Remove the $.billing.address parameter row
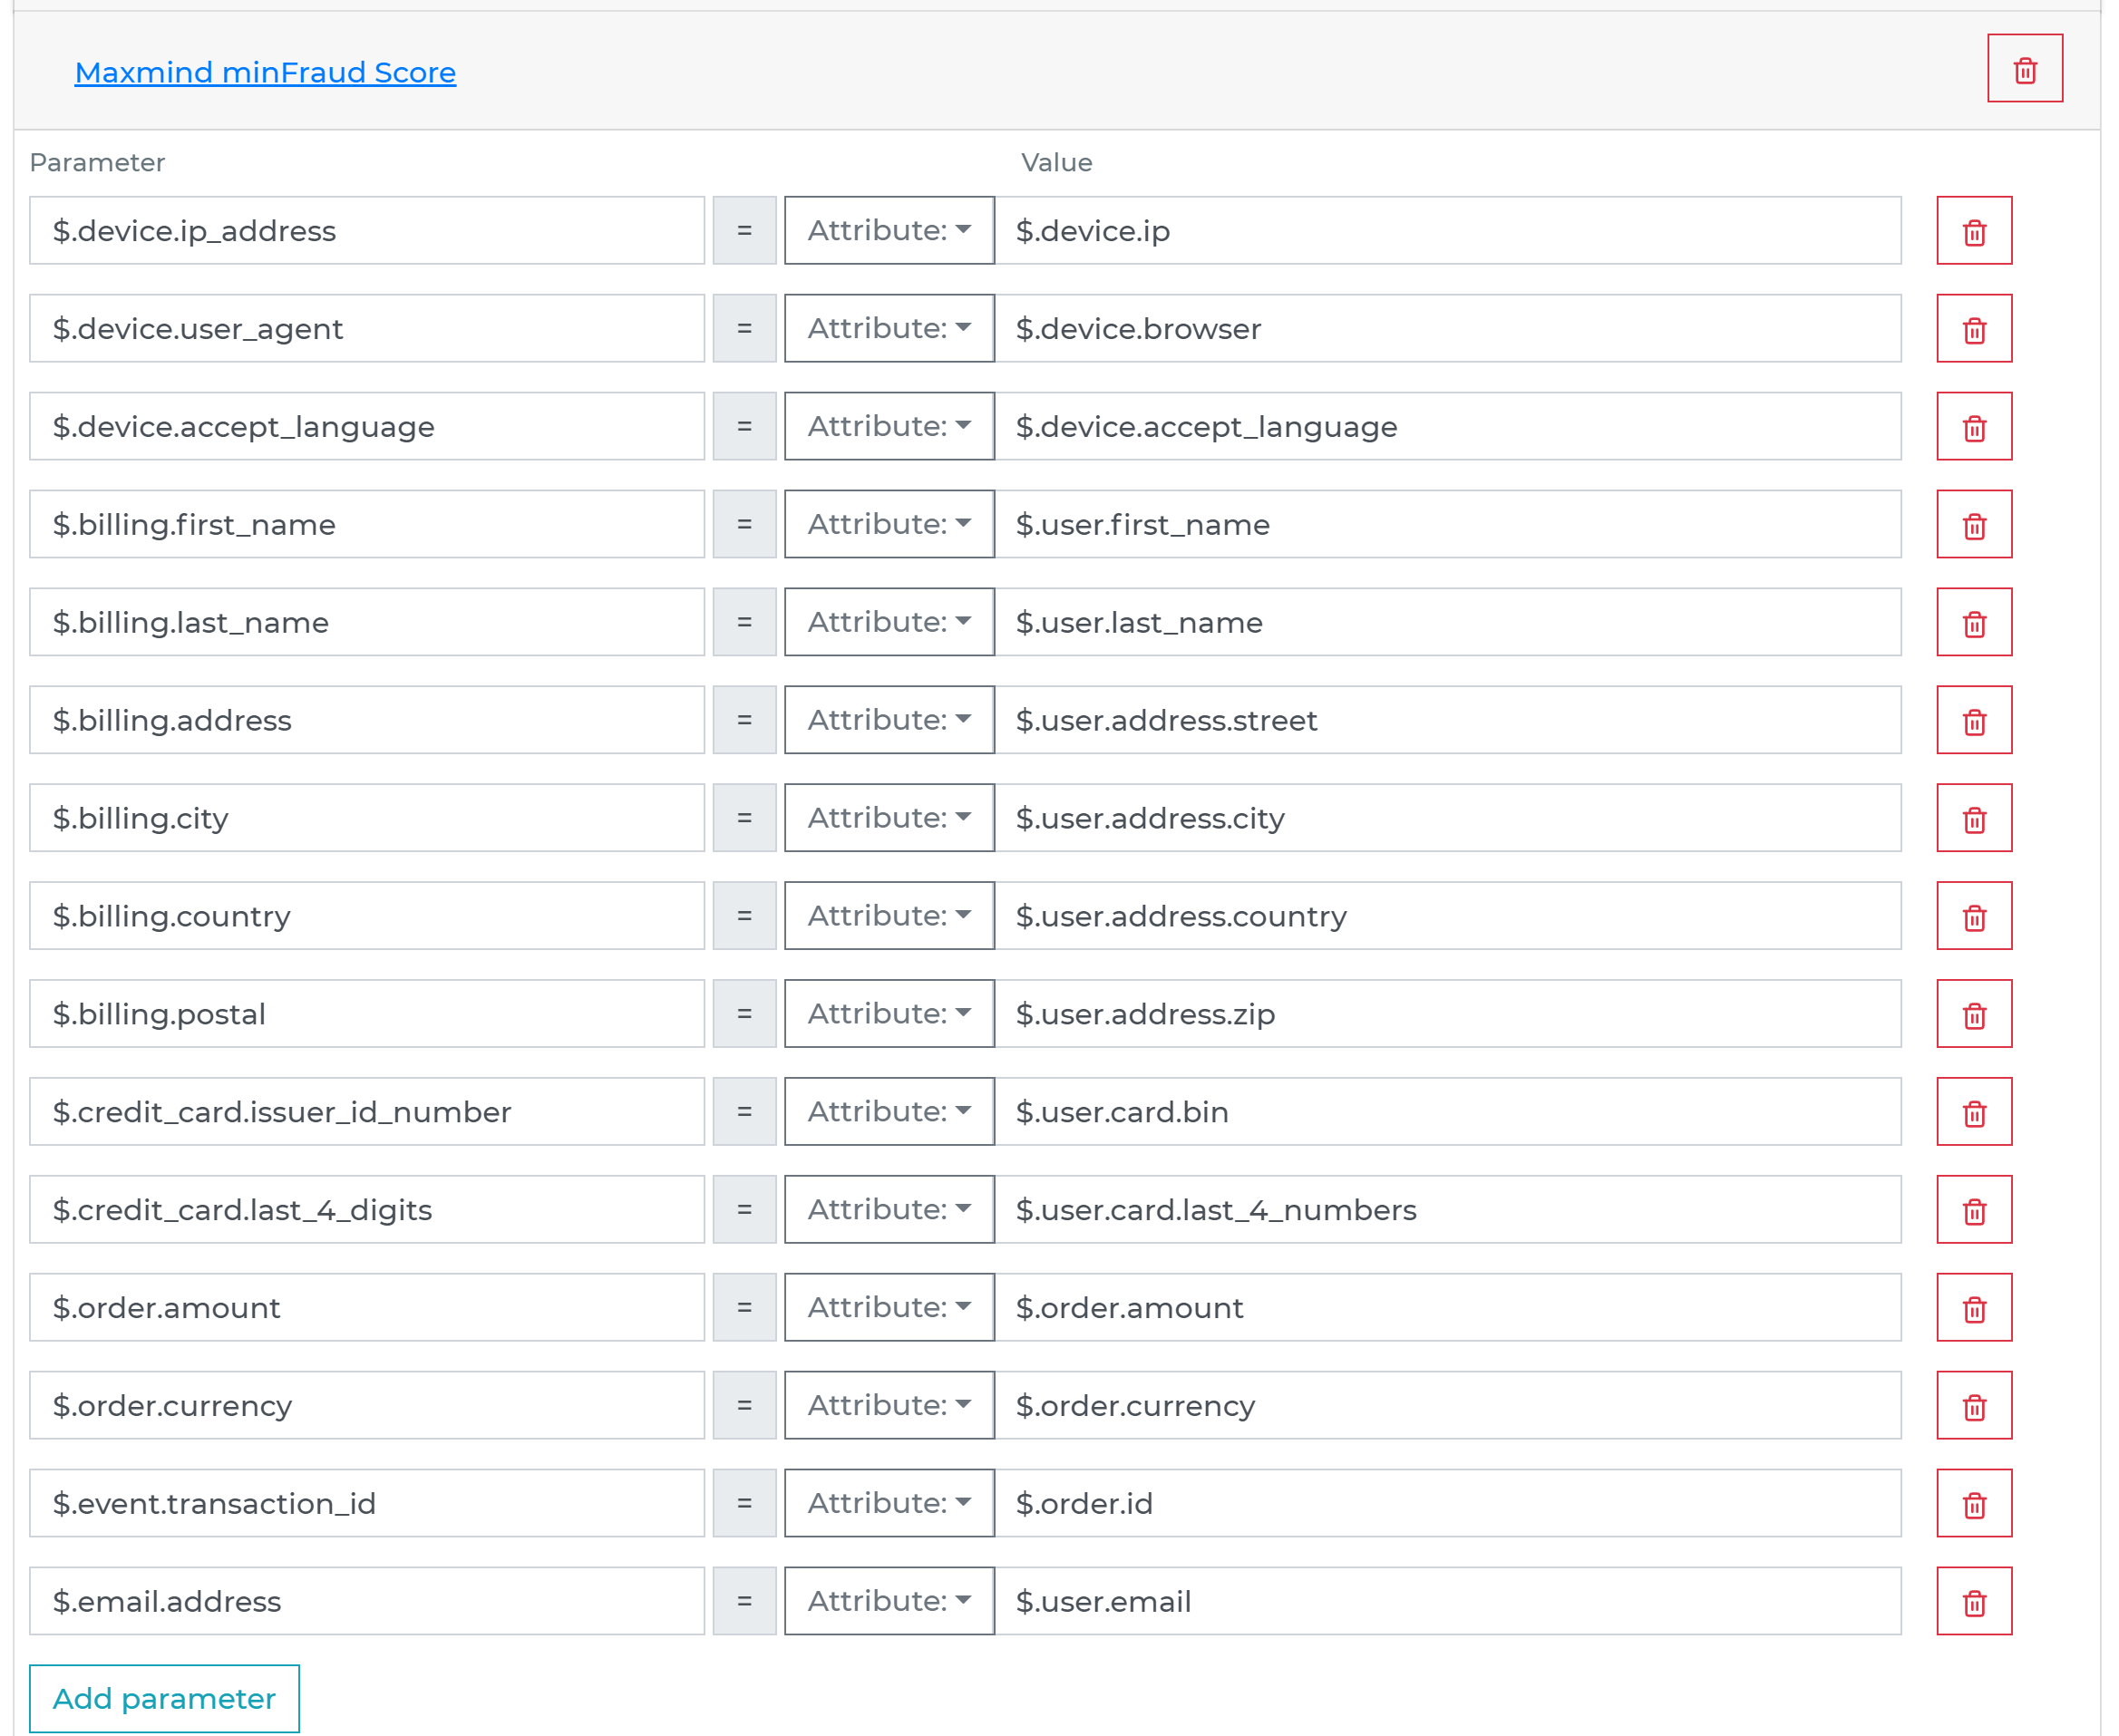This screenshot has height=1736, width=2119. coord(1973,721)
